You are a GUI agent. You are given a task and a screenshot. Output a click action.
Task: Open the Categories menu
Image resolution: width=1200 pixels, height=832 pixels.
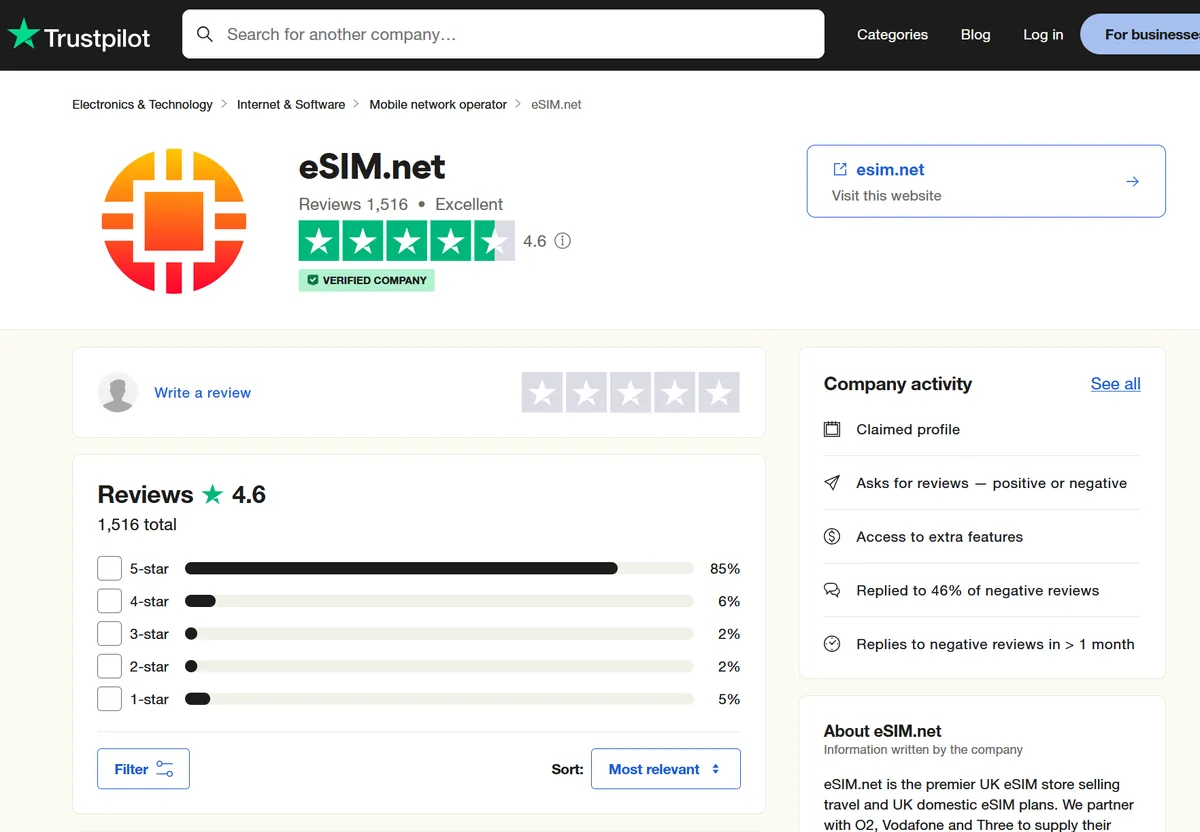pos(892,34)
